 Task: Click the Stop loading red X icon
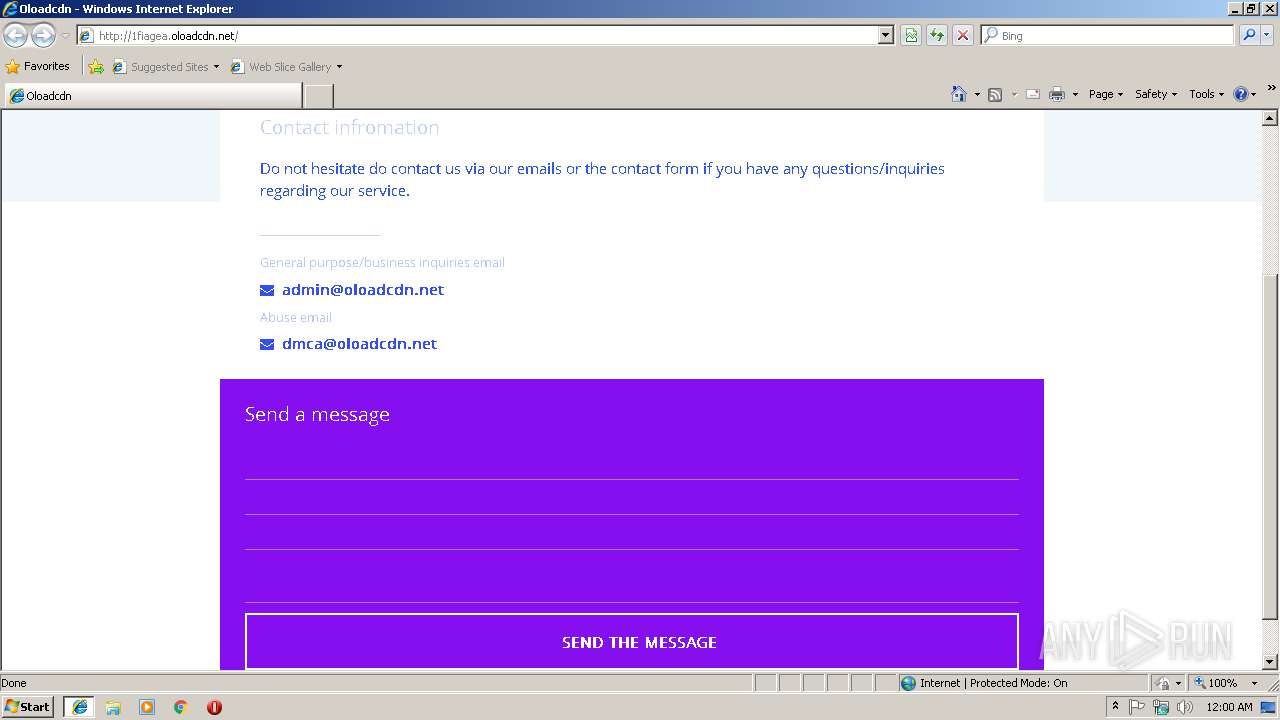pyautogui.click(x=963, y=36)
